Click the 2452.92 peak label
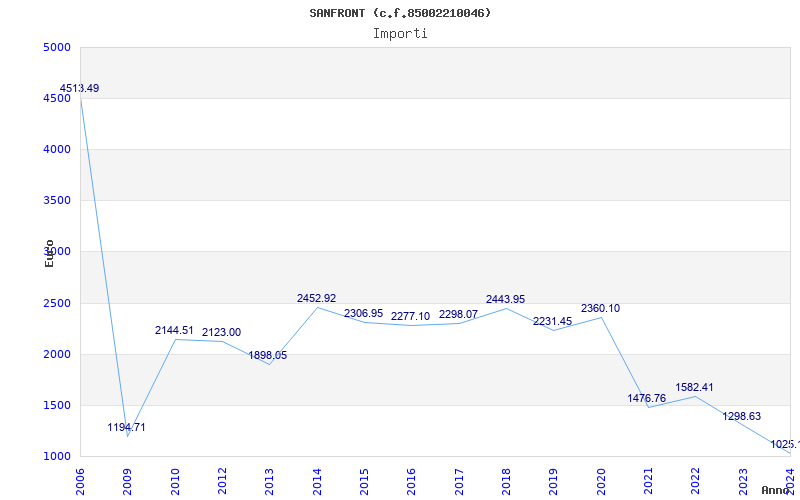Image resolution: width=800 pixels, height=500 pixels. click(317, 298)
